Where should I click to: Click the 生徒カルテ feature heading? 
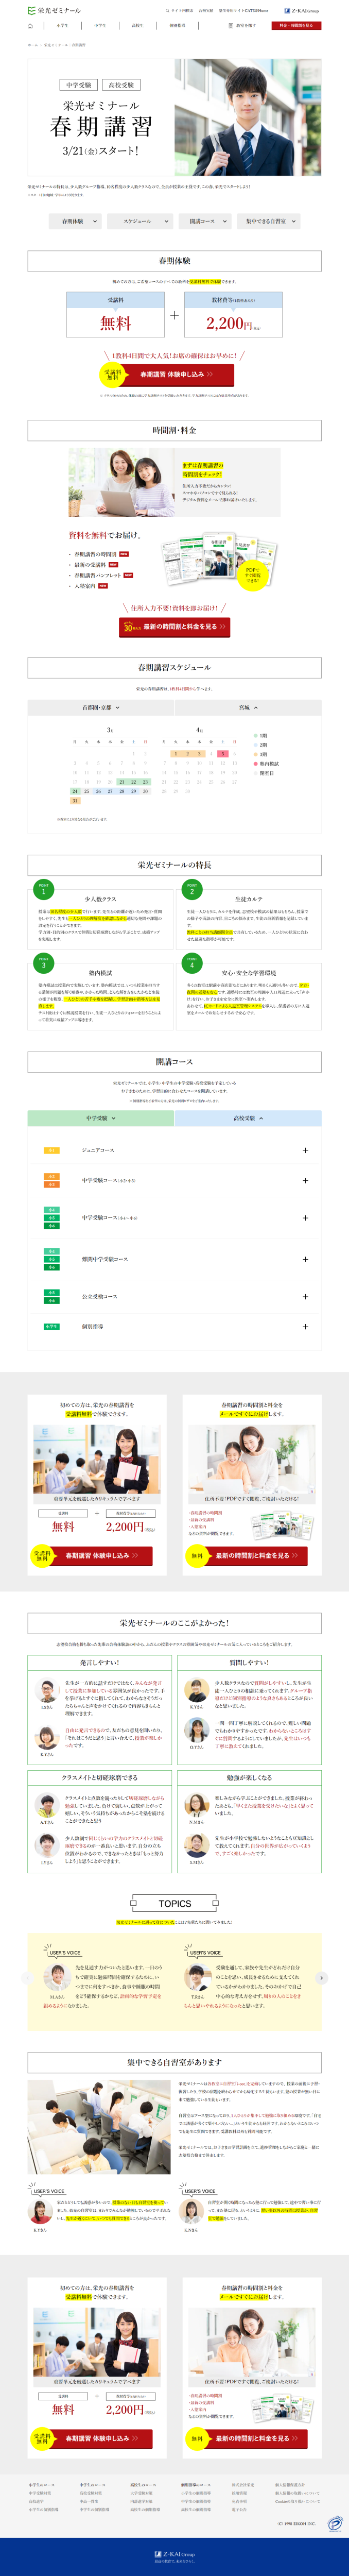(248, 898)
